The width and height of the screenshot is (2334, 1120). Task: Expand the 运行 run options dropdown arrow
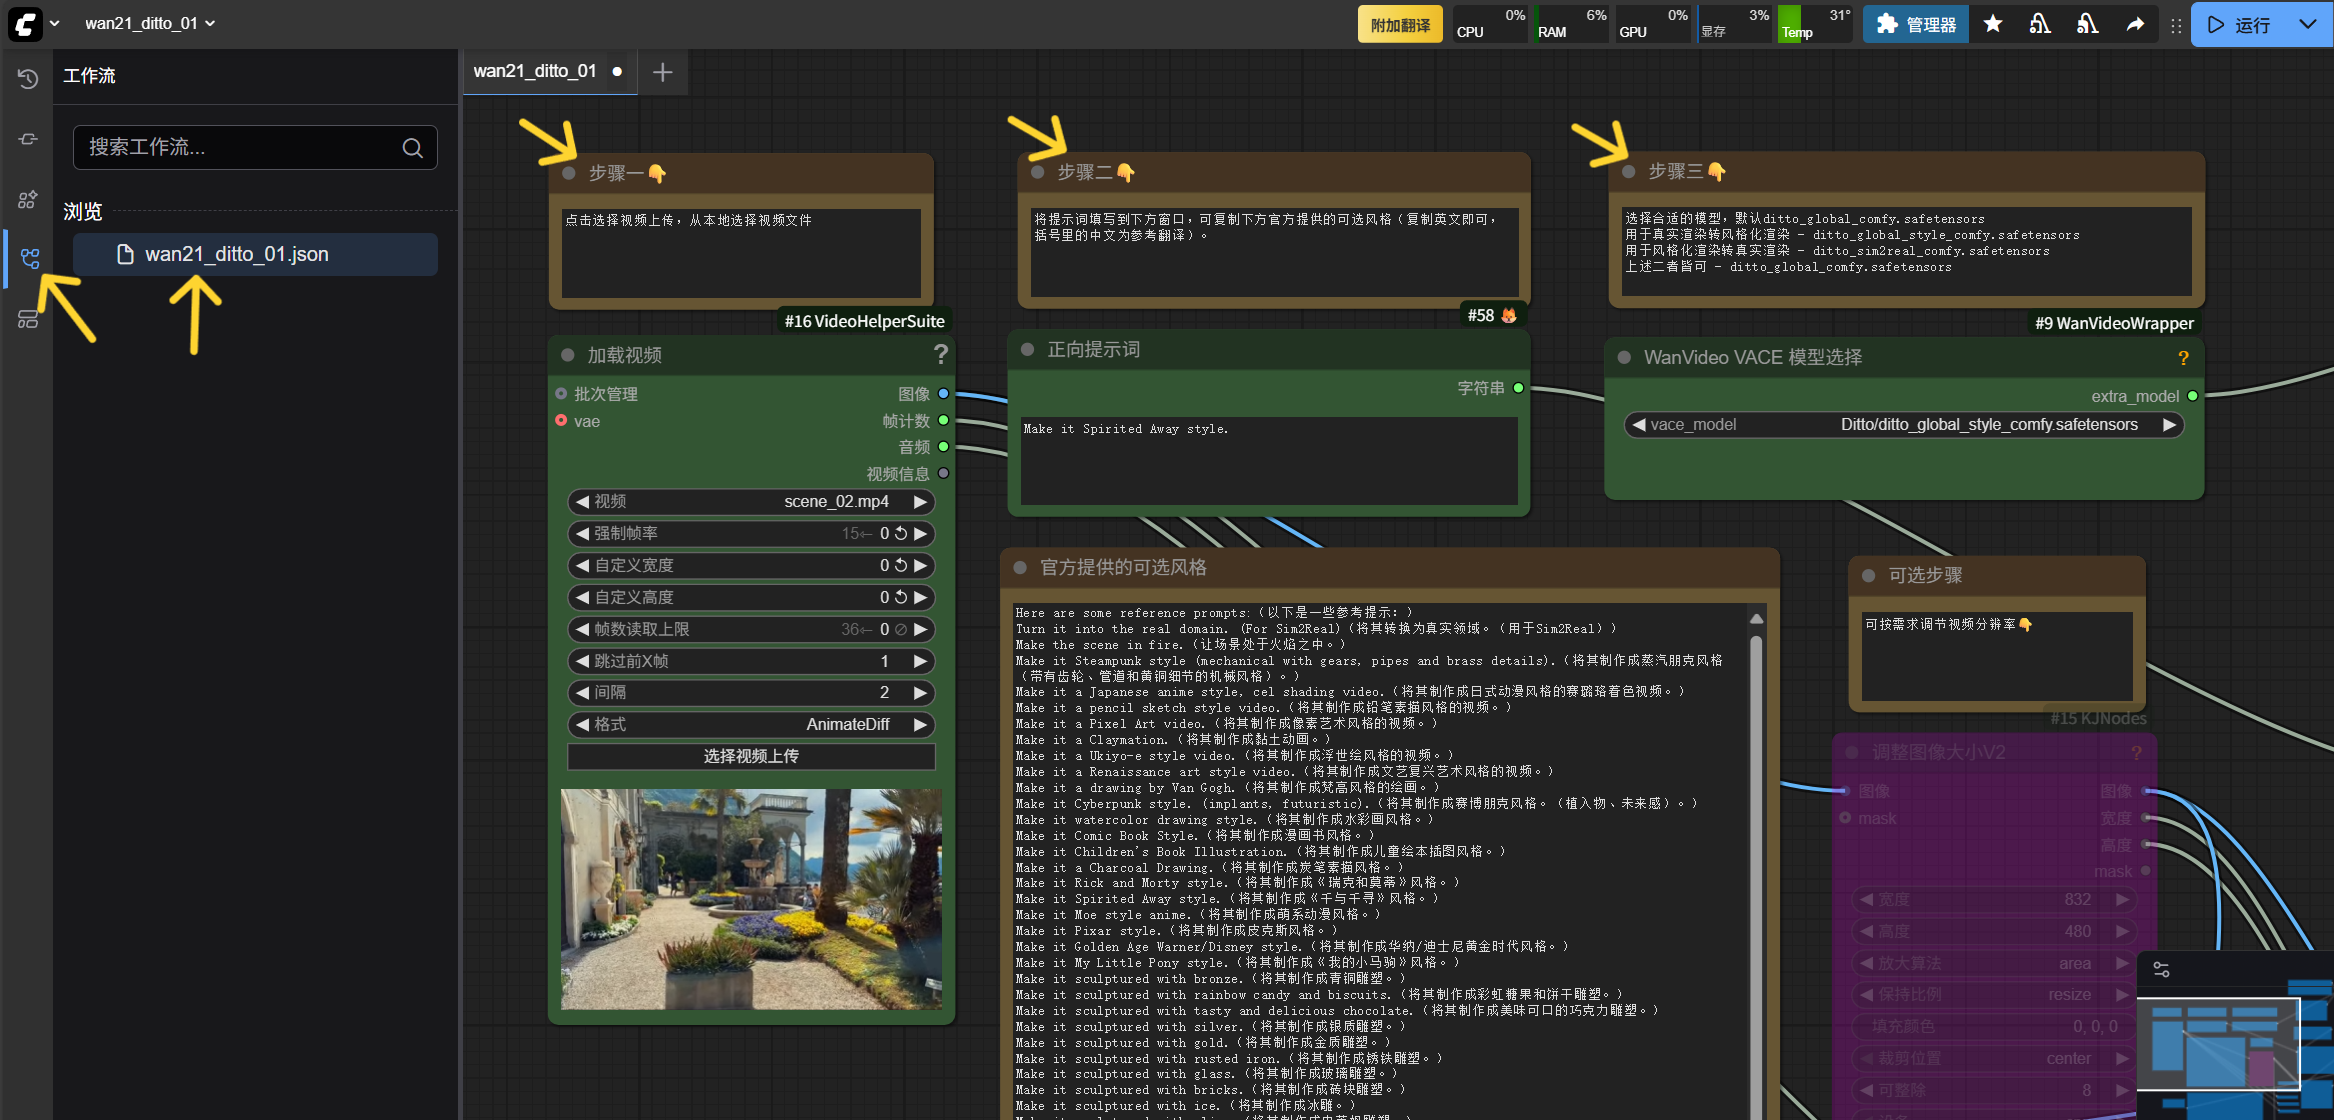[2308, 24]
